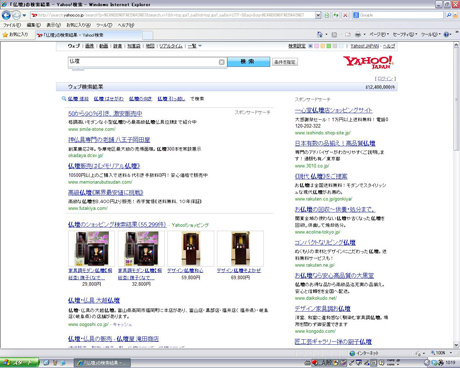Open the 八王子岡田屋 sponsored link
Image resolution: width=460 pixels, height=368 pixels.
[x=109, y=140]
